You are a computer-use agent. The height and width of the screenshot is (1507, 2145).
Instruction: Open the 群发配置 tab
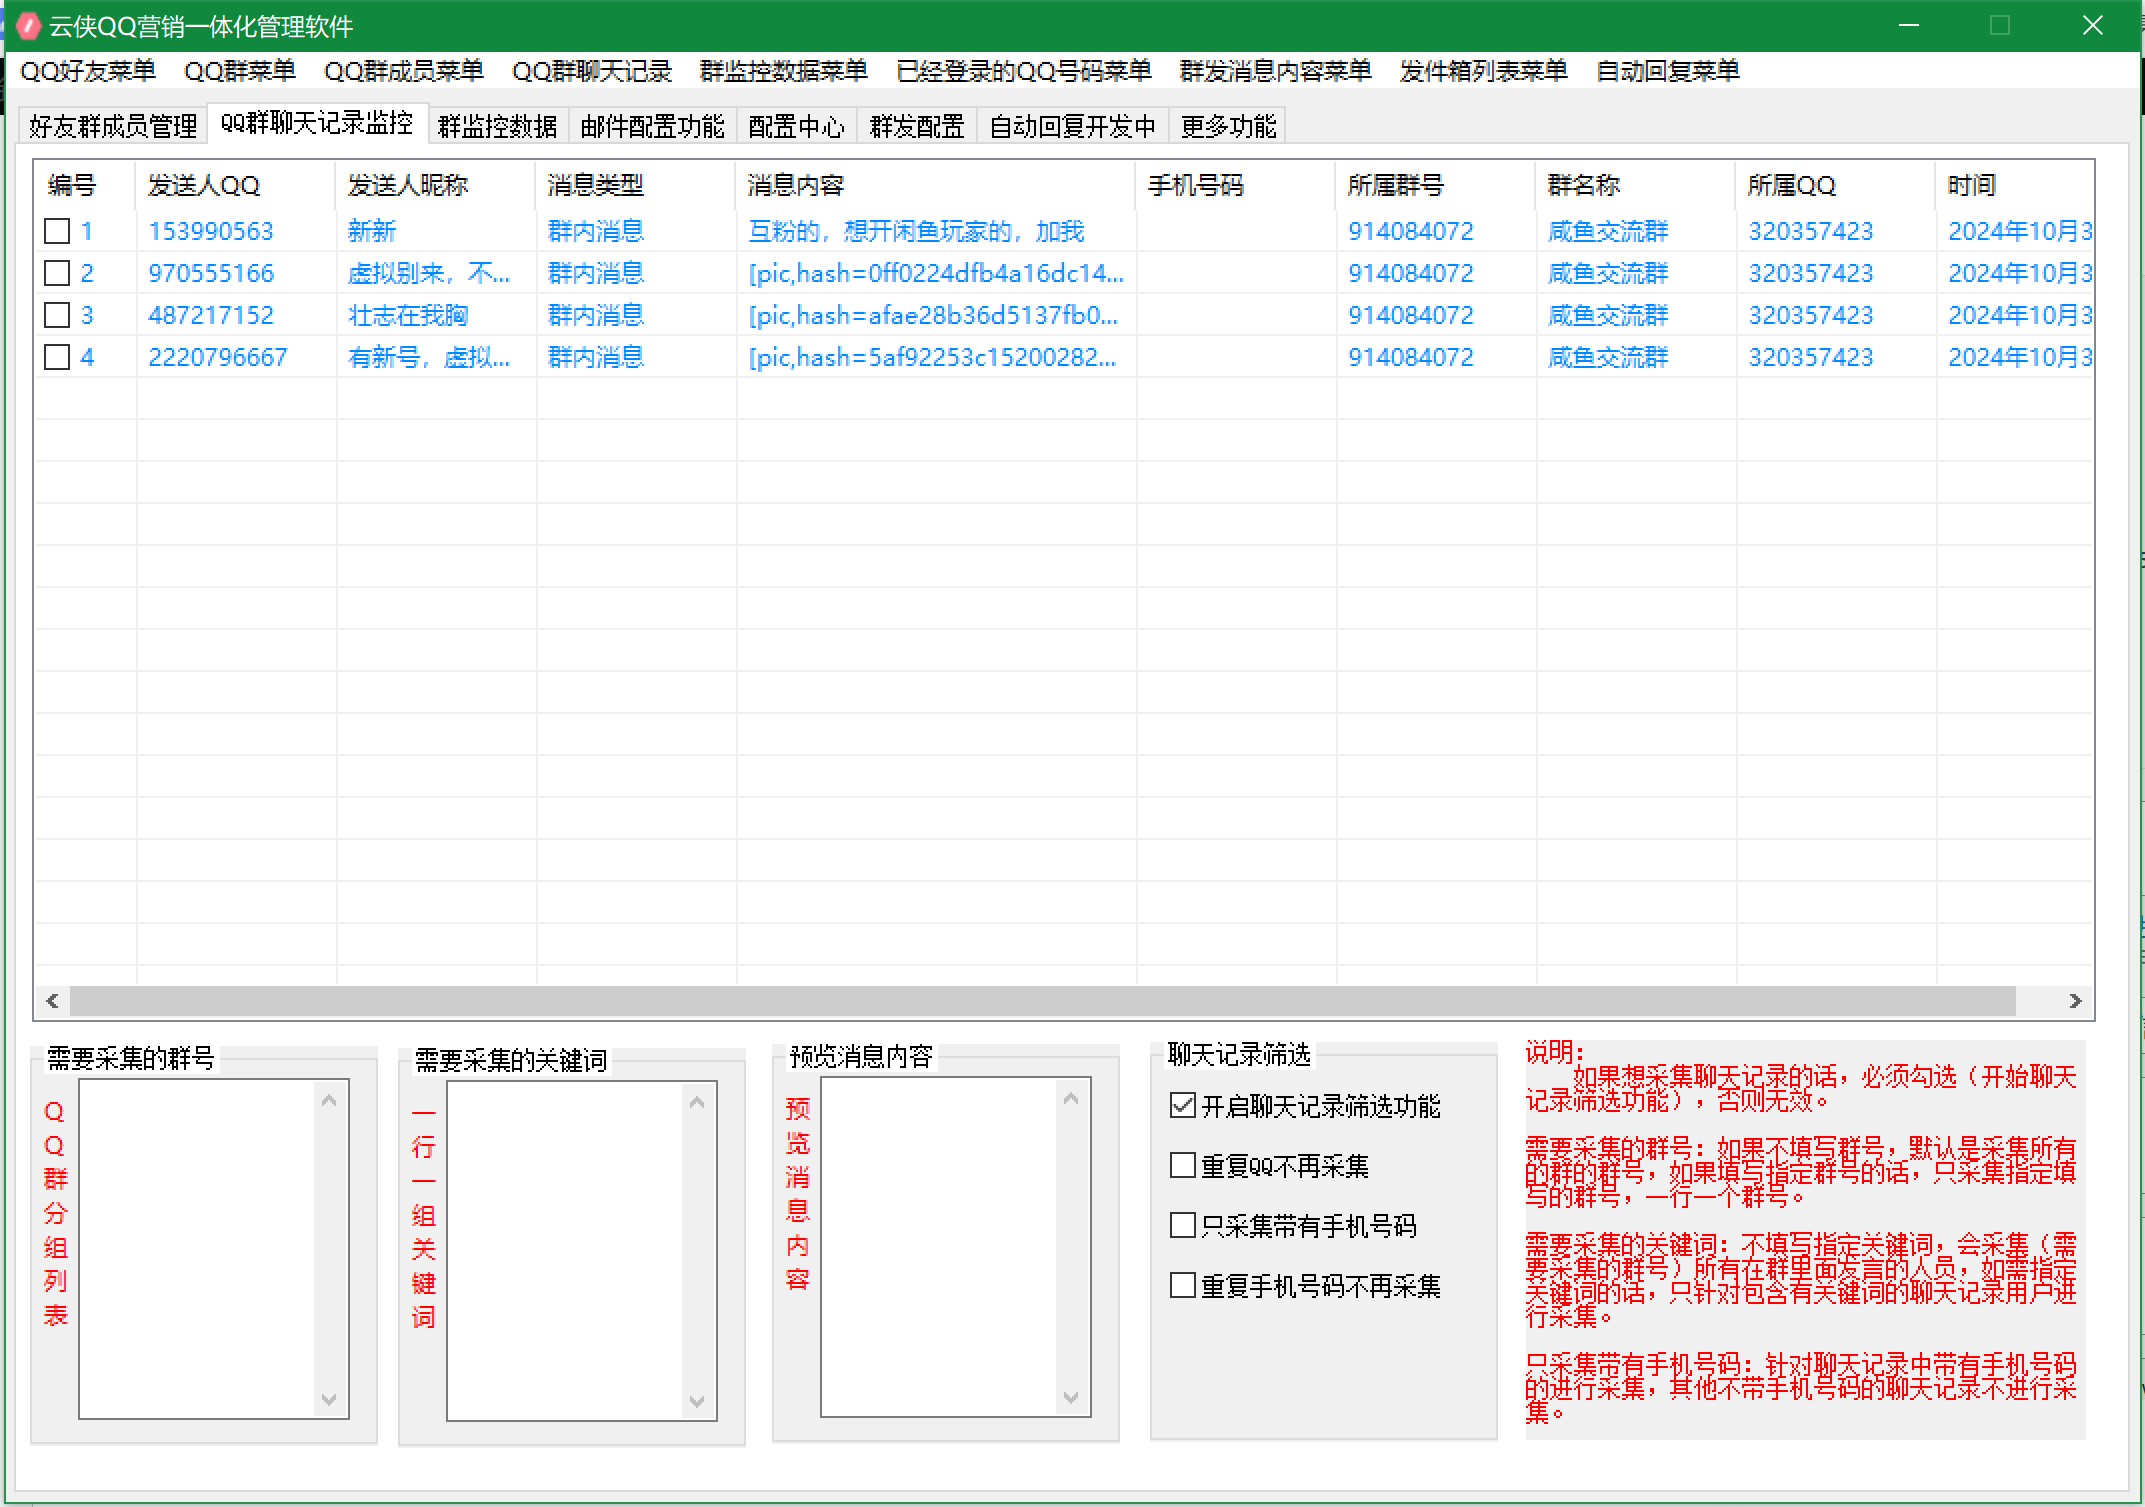(x=917, y=126)
